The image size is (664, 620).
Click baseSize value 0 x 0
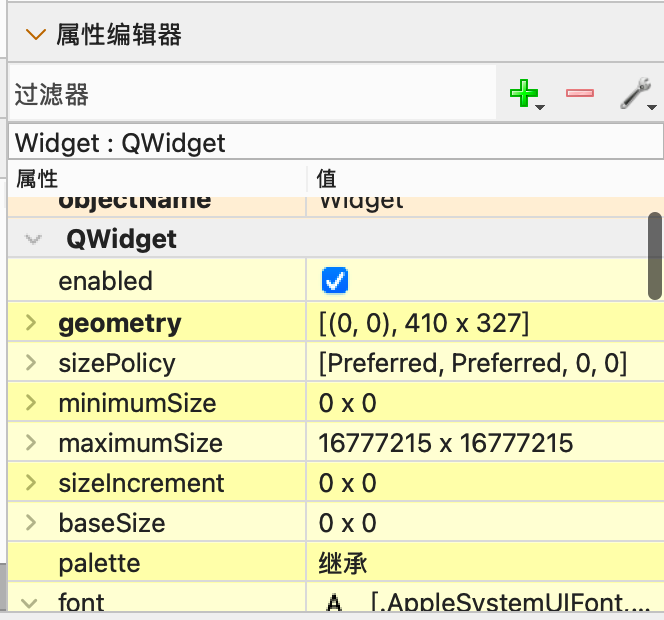click(348, 523)
